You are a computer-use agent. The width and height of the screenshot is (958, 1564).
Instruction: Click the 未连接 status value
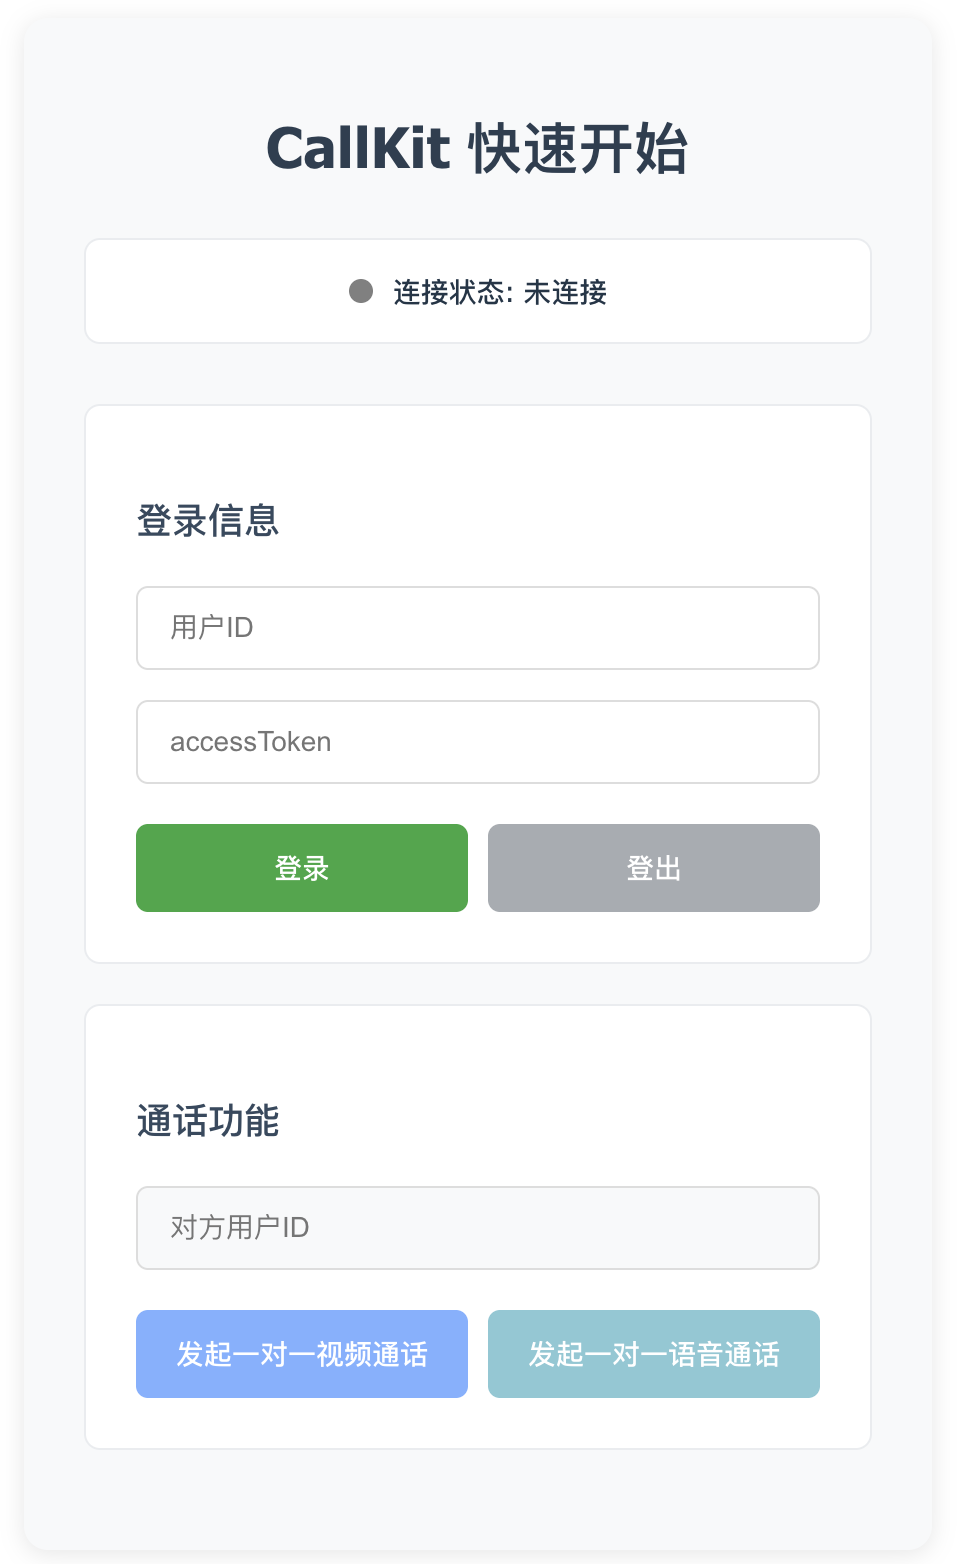point(565,292)
